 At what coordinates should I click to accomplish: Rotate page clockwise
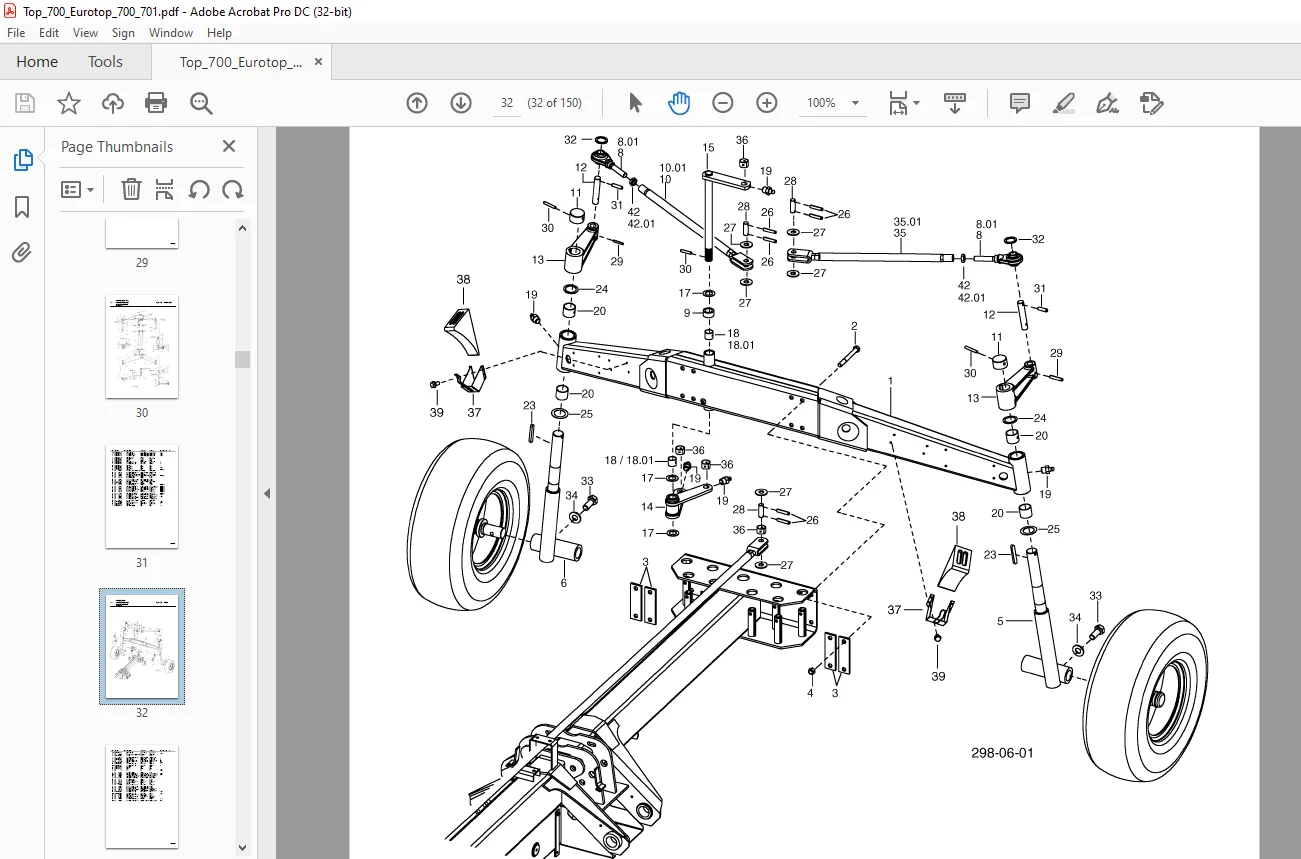(233, 189)
